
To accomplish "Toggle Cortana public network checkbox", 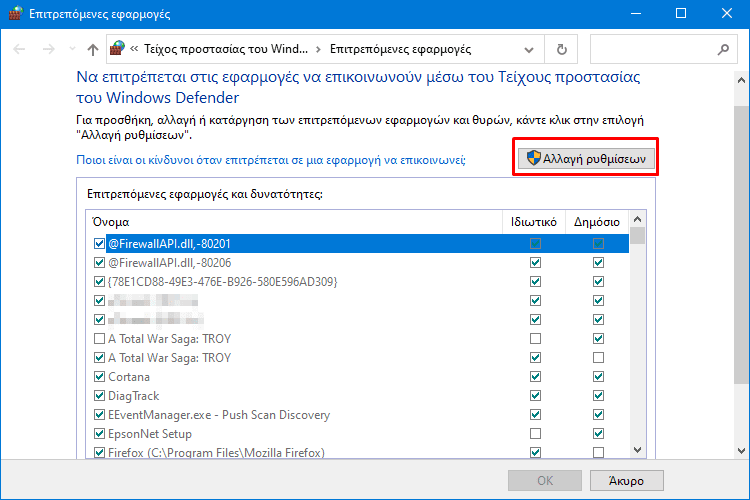I will (598, 377).
